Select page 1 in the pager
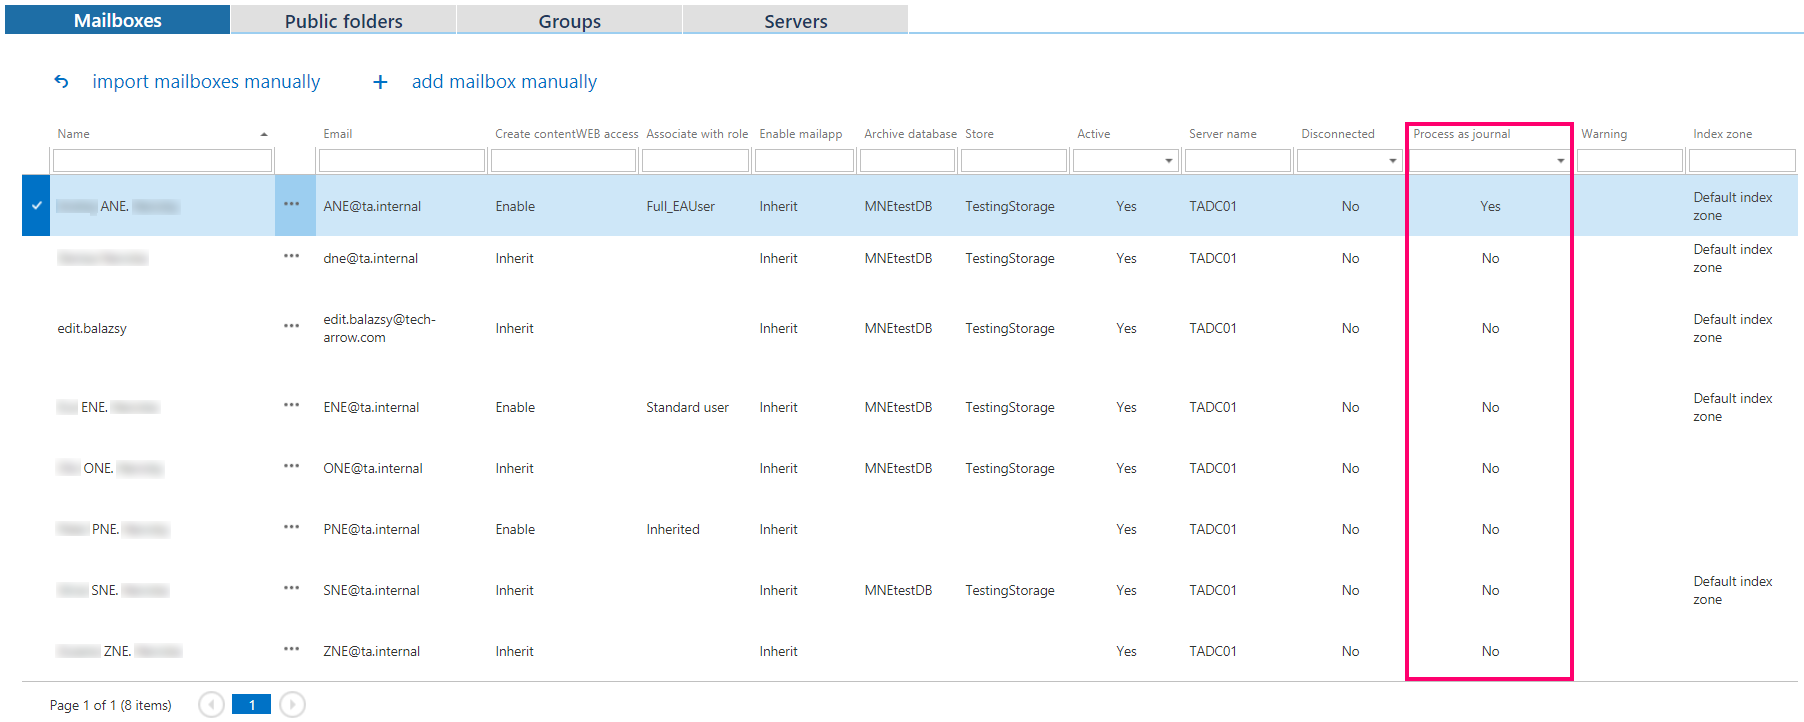This screenshot has width=1804, height=722. click(x=251, y=705)
